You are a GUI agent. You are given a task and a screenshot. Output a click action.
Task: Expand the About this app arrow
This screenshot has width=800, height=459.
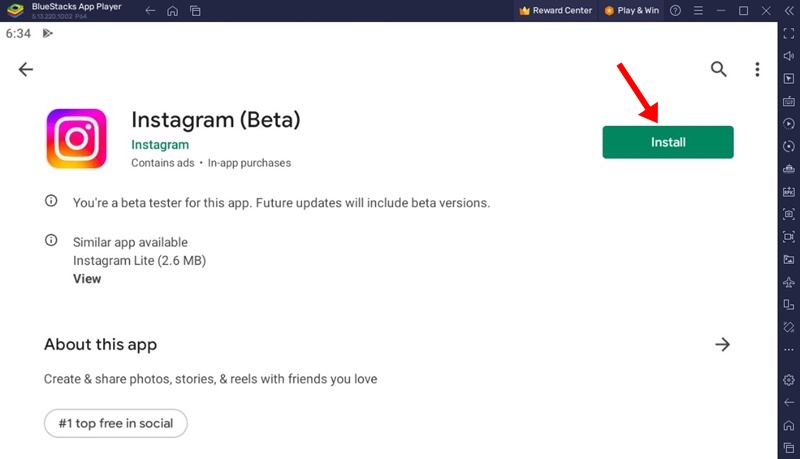tap(722, 345)
